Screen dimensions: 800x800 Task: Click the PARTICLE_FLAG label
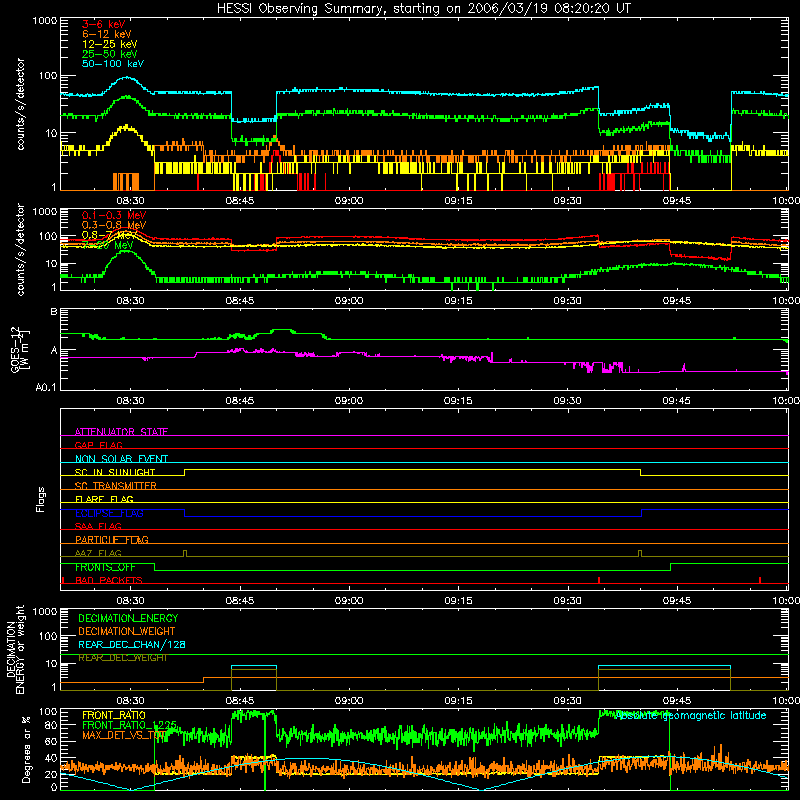[x=112, y=540]
